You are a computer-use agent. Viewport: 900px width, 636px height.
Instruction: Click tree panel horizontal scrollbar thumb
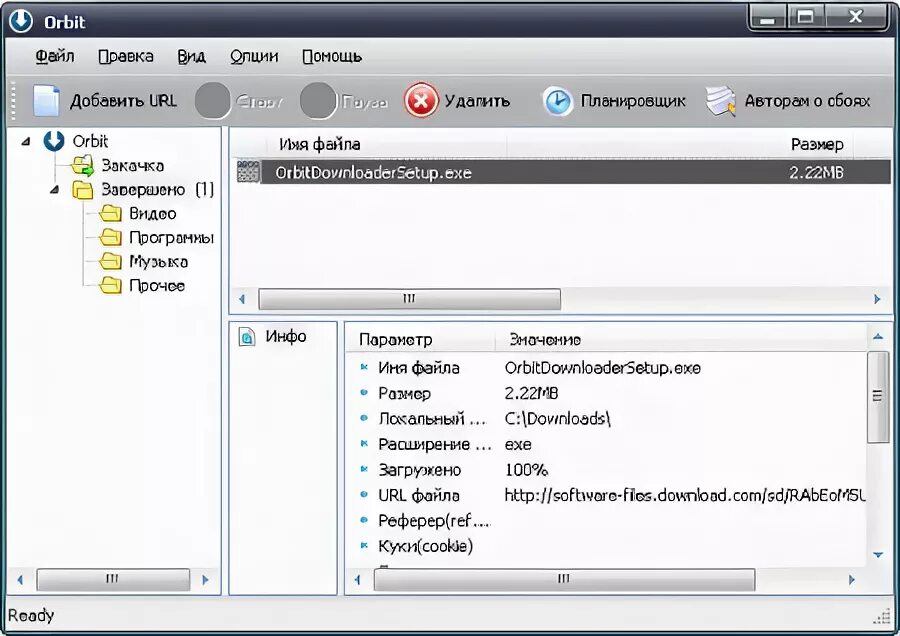tap(113, 579)
